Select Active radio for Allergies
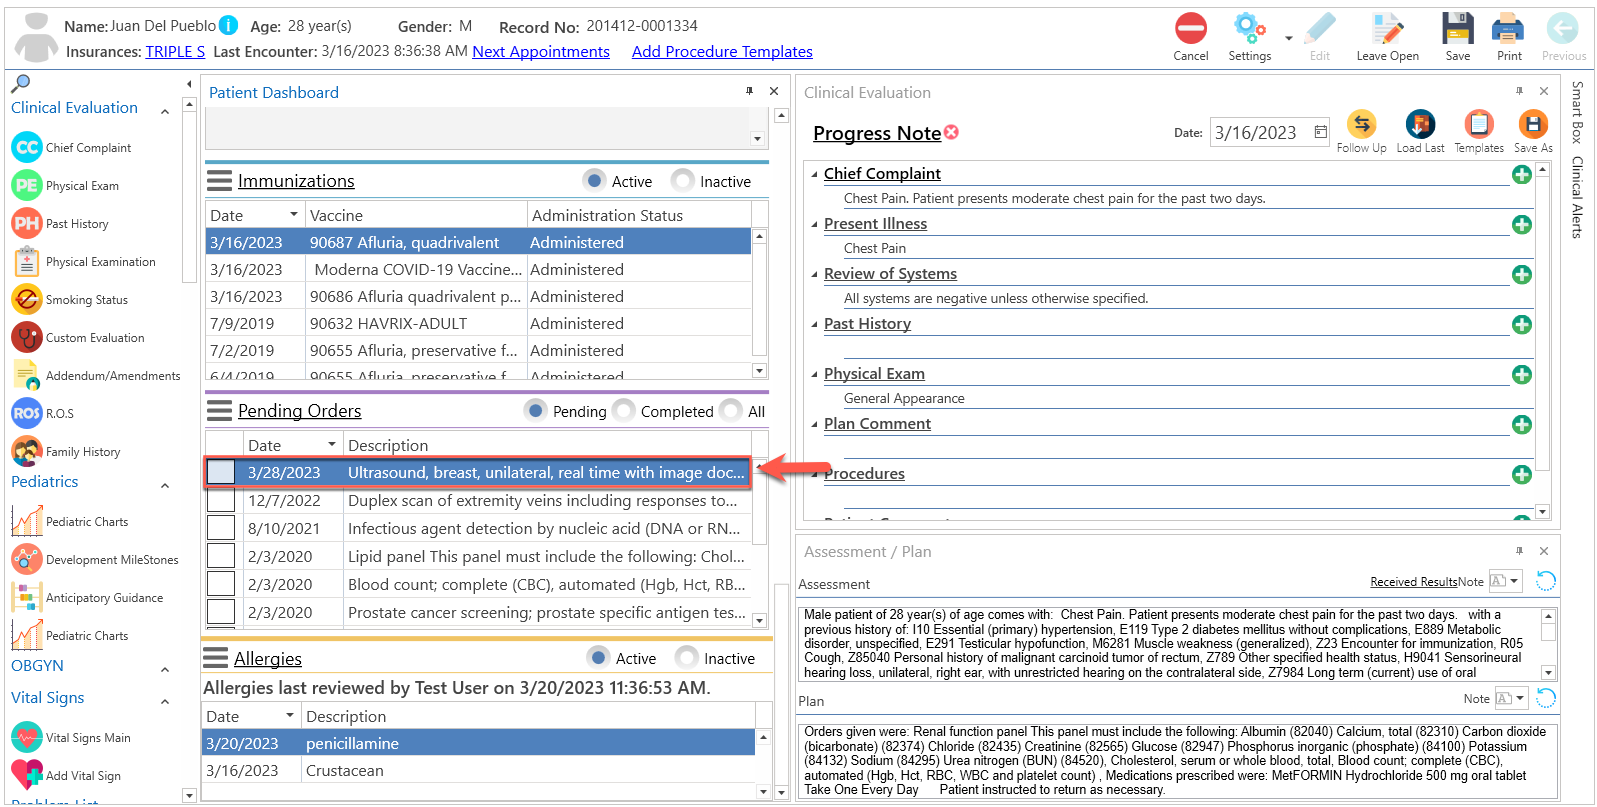The width and height of the screenshot is (1597, 807). [x=599, y=658]
